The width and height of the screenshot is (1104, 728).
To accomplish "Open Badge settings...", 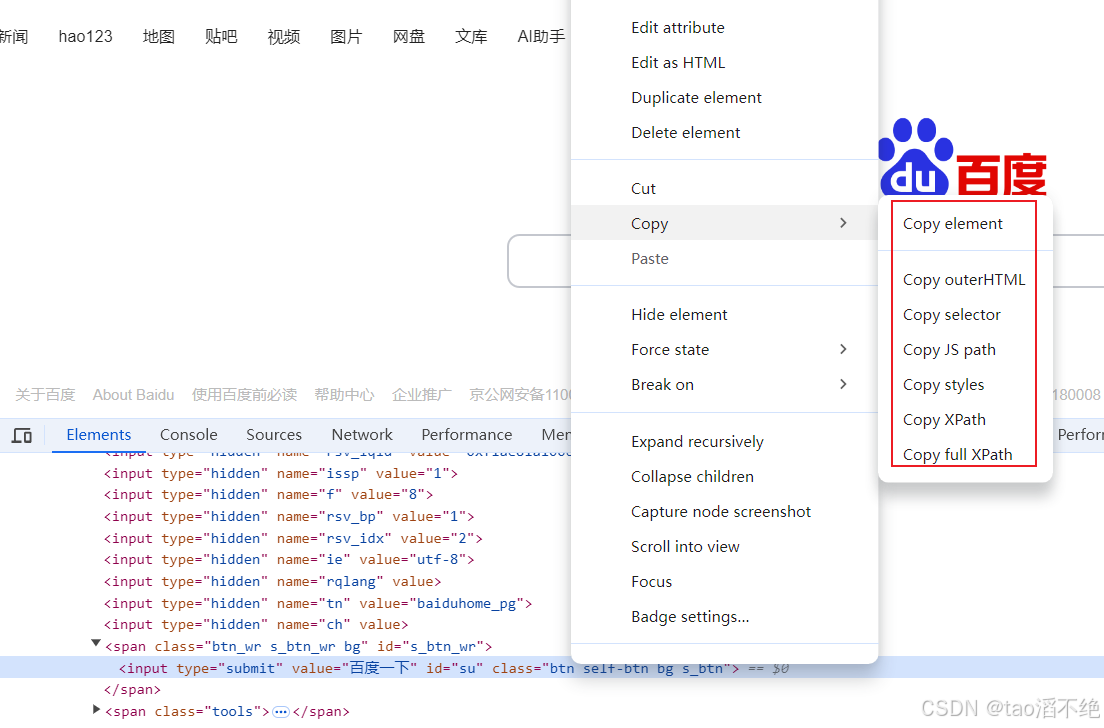I will [x=689, y=617].
